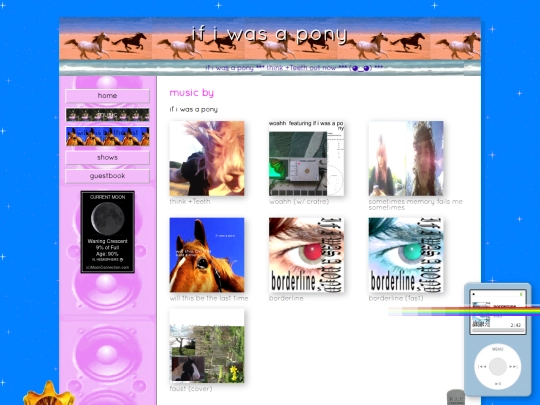Open the shows page

tap(107, 157)
